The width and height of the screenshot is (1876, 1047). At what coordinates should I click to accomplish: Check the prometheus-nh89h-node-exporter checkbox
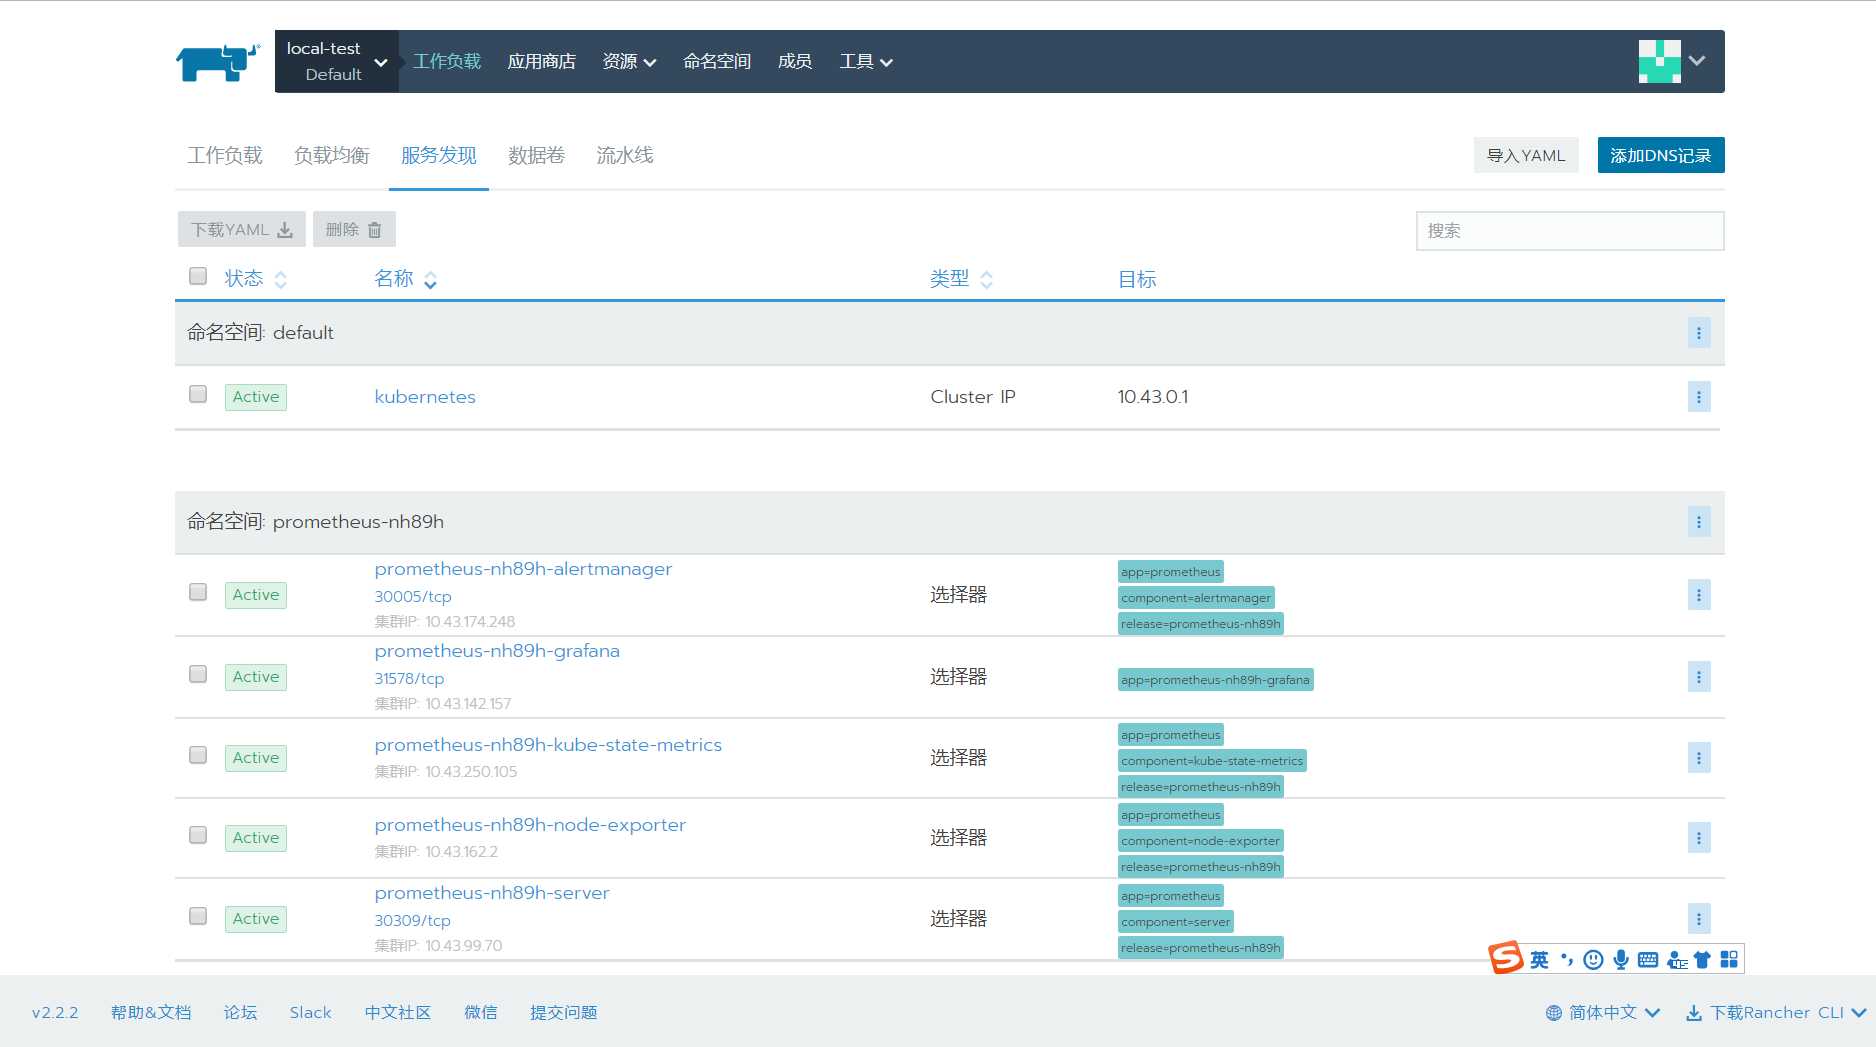[198, 835]
